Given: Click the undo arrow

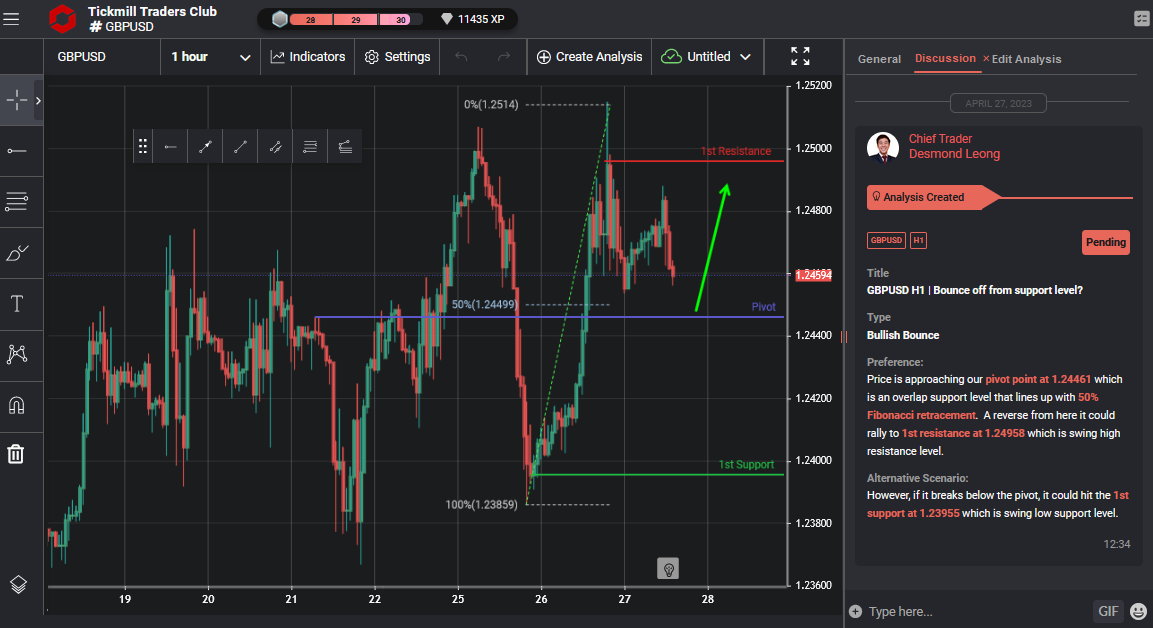Looking at the screenshot, I should point(461,57).
